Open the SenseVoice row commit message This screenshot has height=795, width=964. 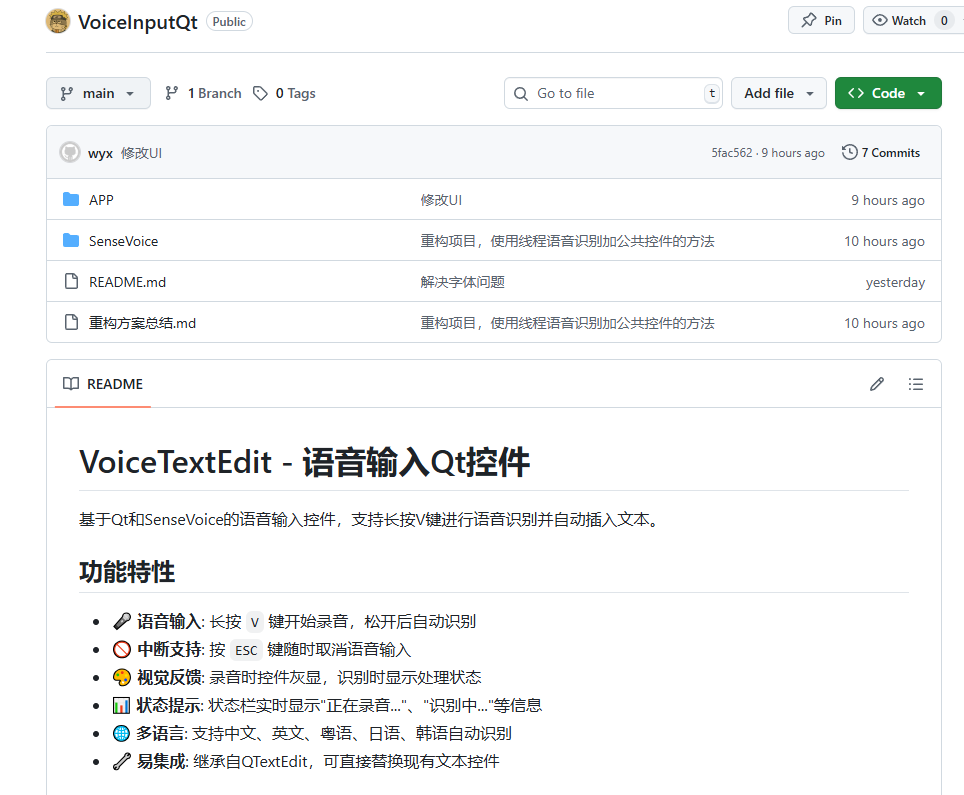[x=567, y=241]
